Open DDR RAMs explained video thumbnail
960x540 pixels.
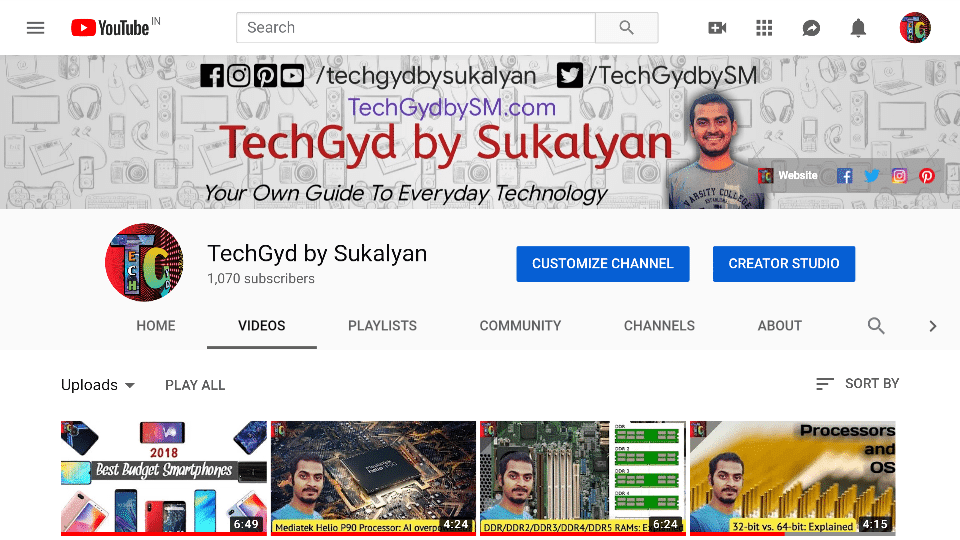(x=582, y=478)
